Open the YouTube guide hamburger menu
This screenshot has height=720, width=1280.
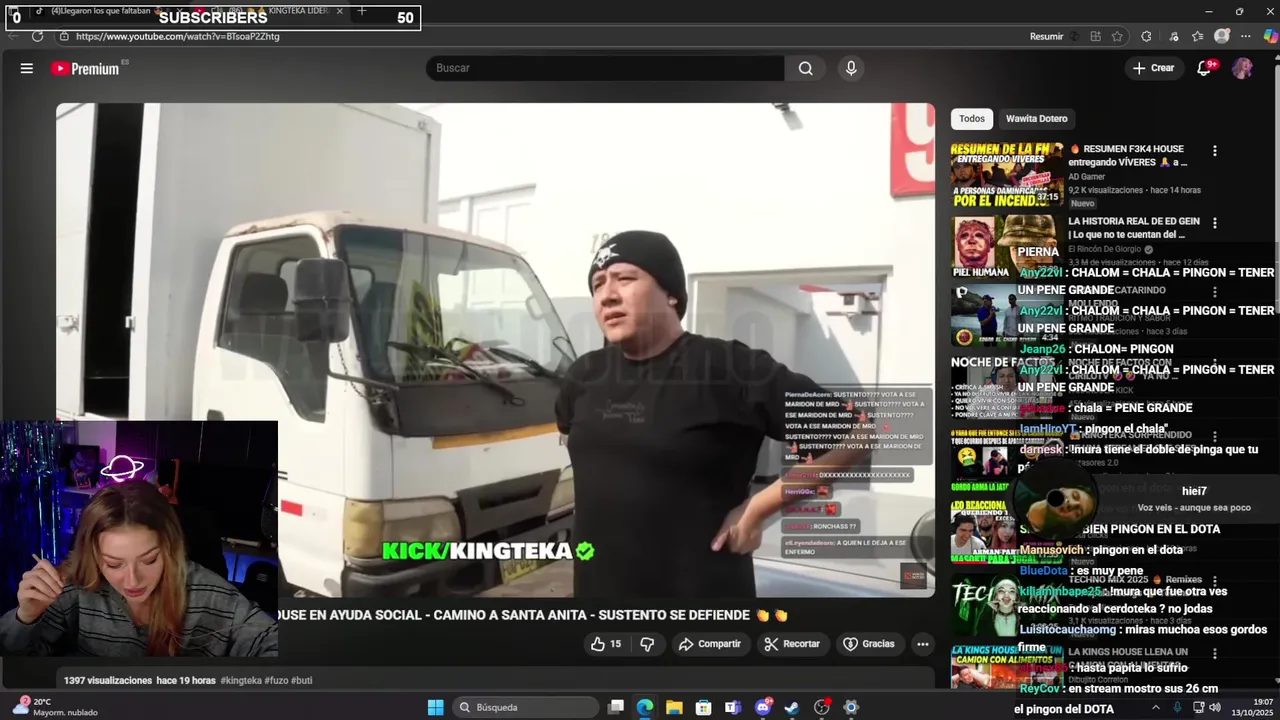click(x=27, y=68)
